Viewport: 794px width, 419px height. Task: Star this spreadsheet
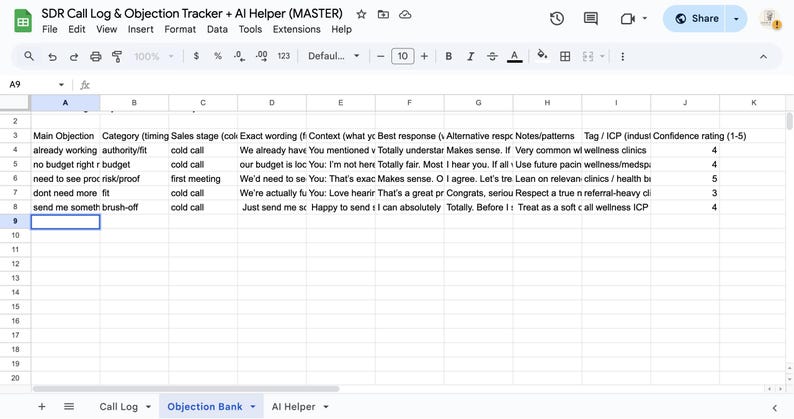click(x=361, y=14)
